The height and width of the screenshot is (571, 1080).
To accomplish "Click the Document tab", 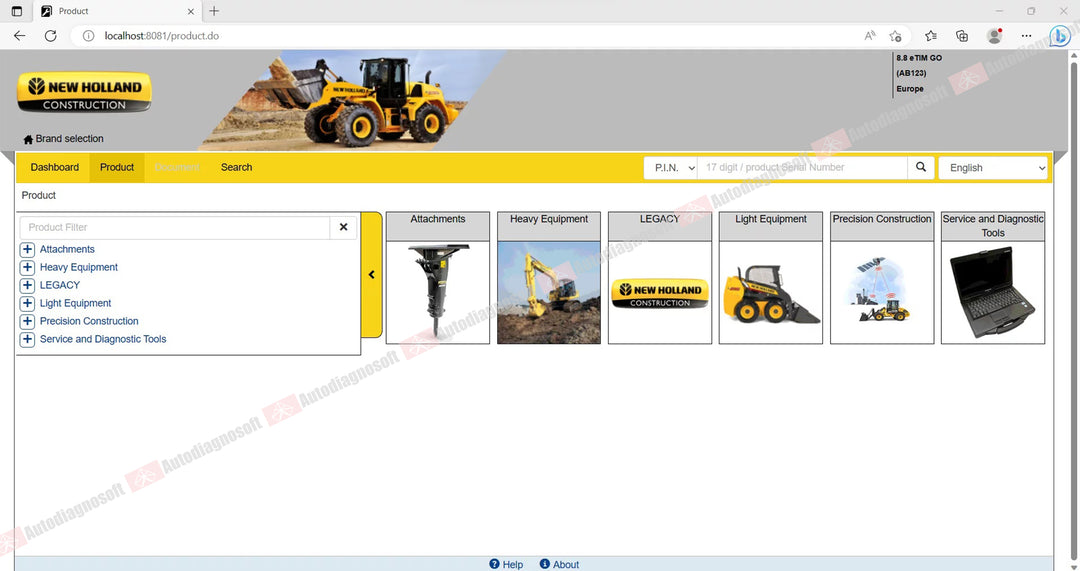I will (177, 167).
